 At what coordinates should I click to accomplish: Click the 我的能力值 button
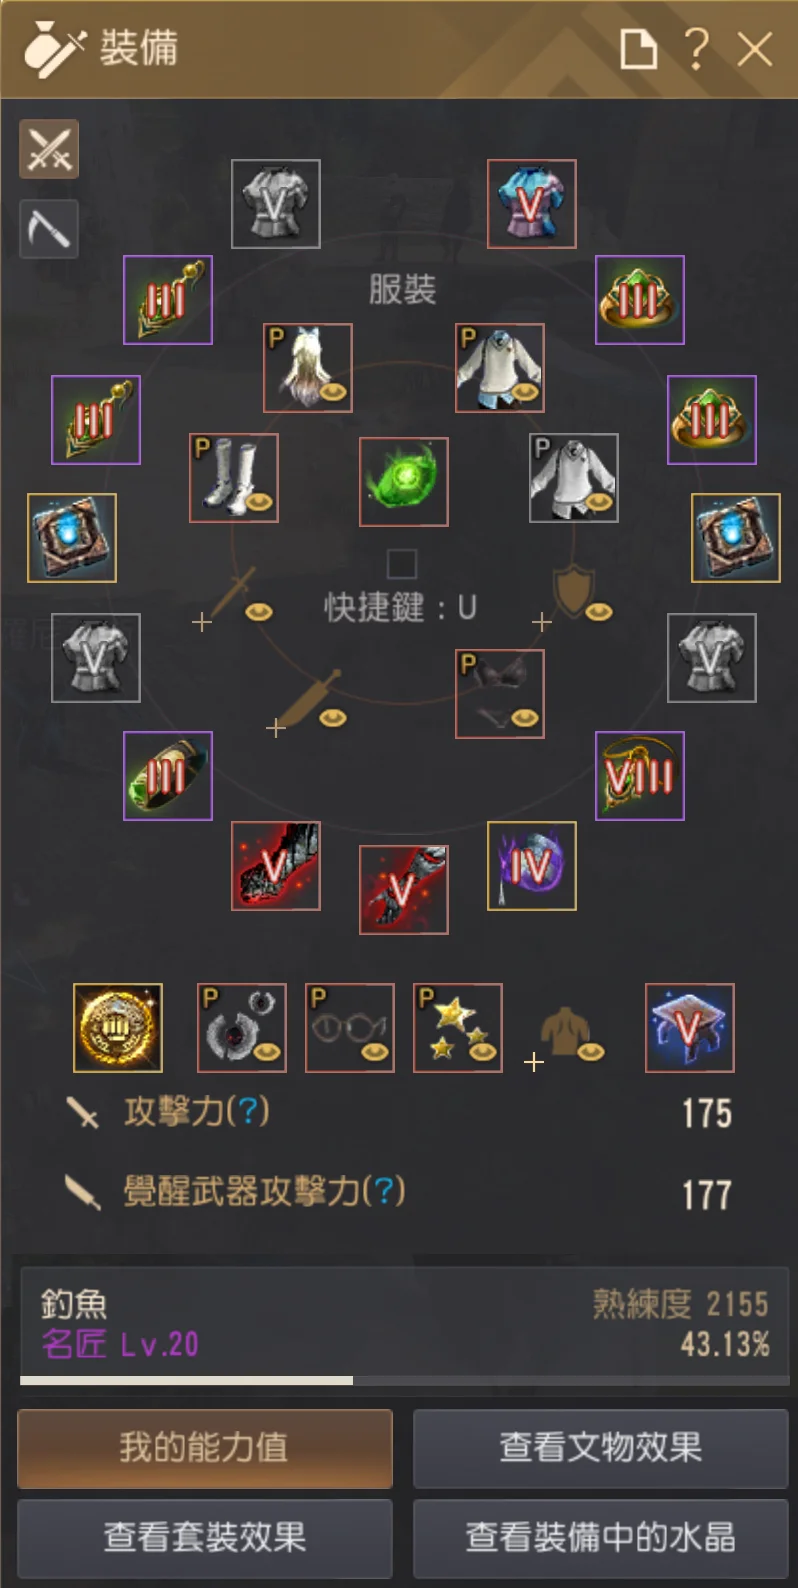(x=205, y=1449)
